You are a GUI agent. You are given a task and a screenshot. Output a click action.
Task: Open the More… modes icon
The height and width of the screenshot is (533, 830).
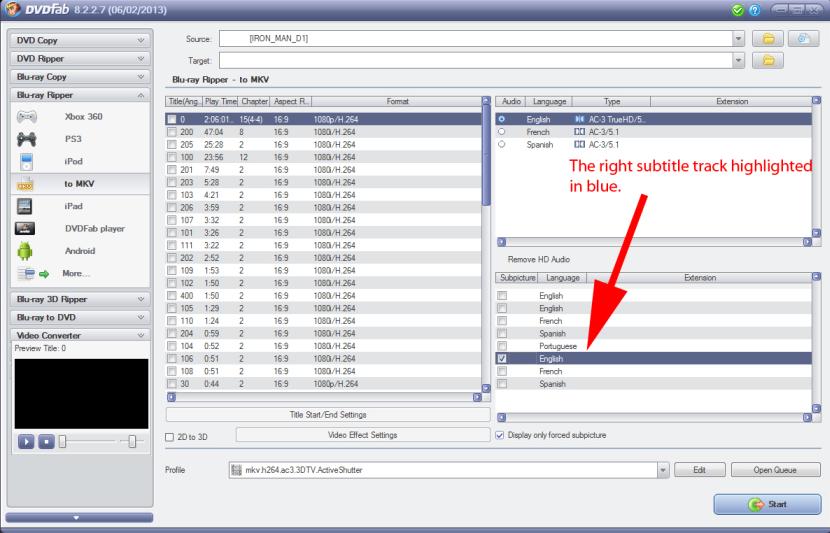pos(33,274)
